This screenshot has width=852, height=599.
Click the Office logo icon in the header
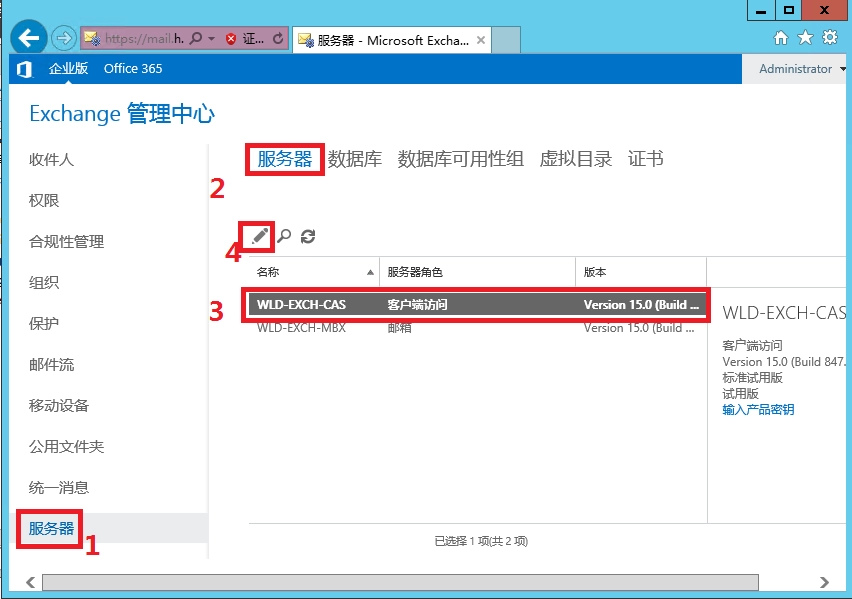pyautogui.click(x=24, y=69)
